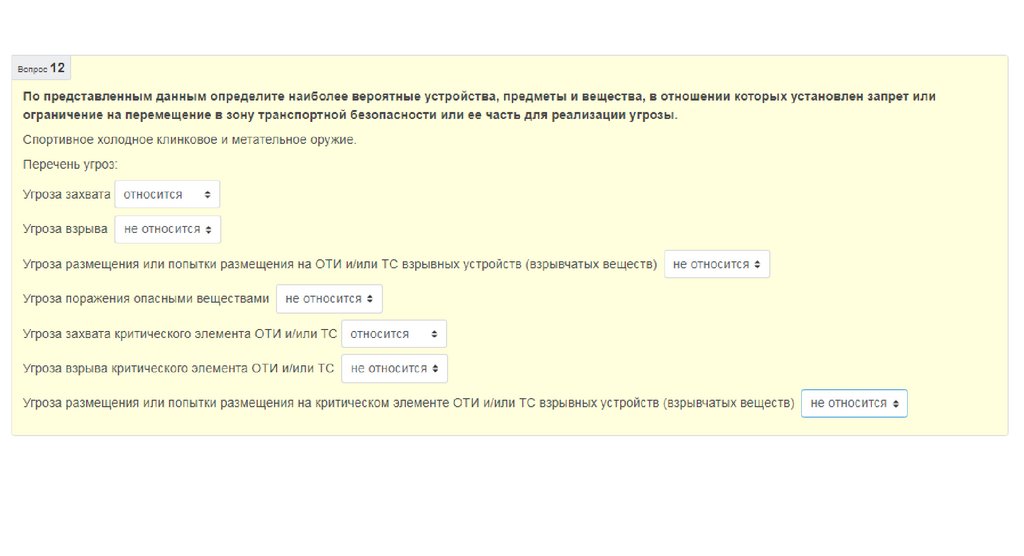Click 'Угроза взрыва критического элемента ОТИ' label
Viewport: 1024px width, 556px height.
click(178, 368)
